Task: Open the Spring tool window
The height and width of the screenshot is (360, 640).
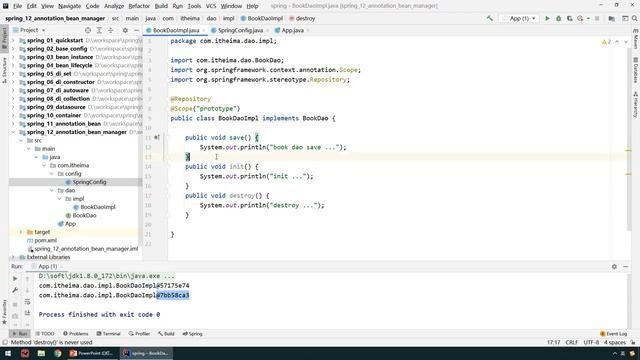Action: click(x=193, y=334)
